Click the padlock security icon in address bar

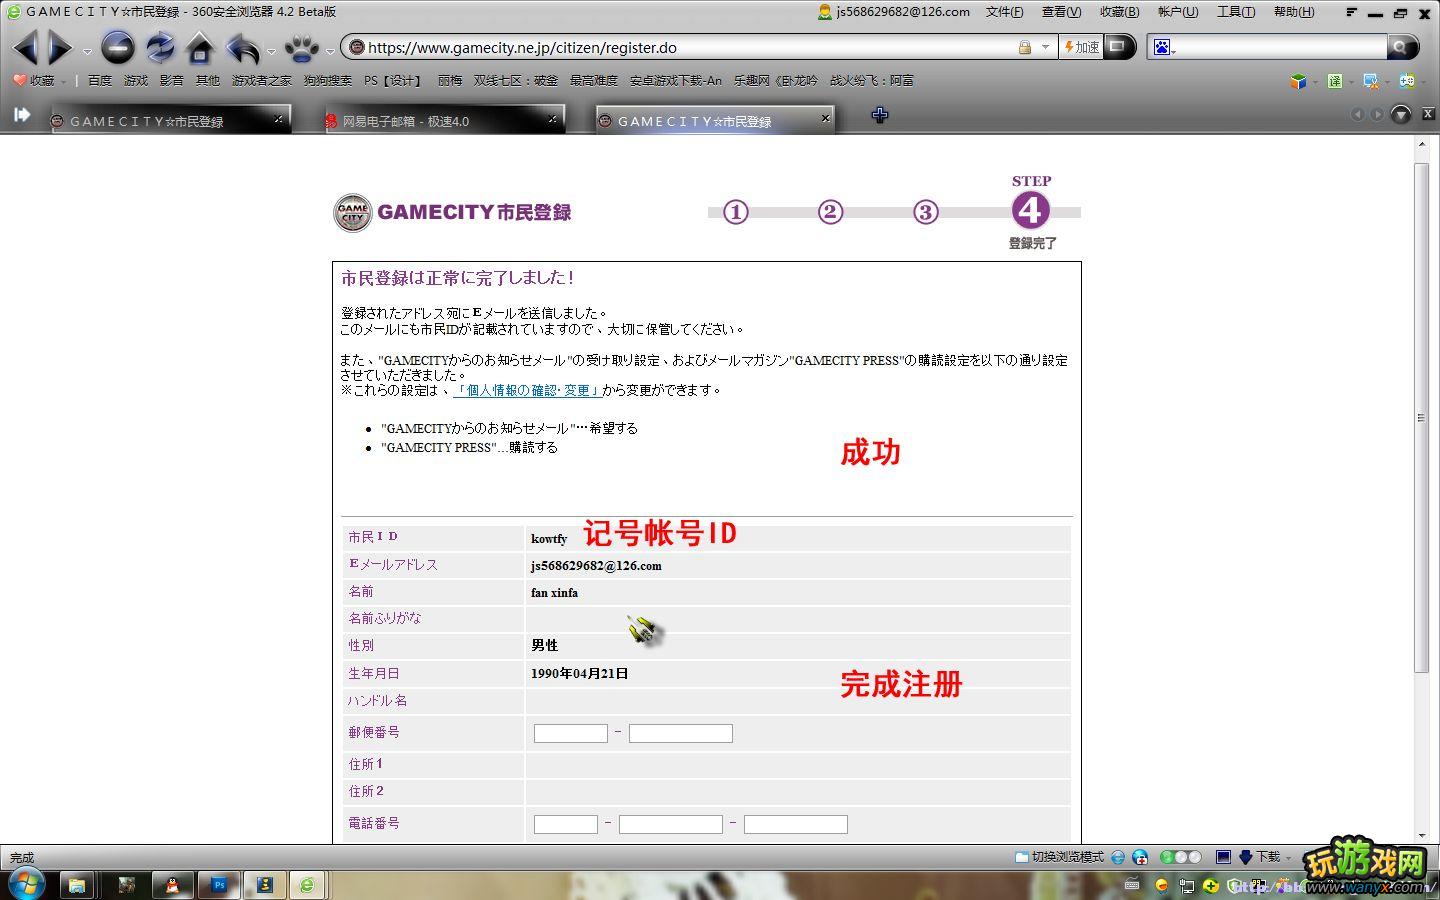[x=1024, y=47]
